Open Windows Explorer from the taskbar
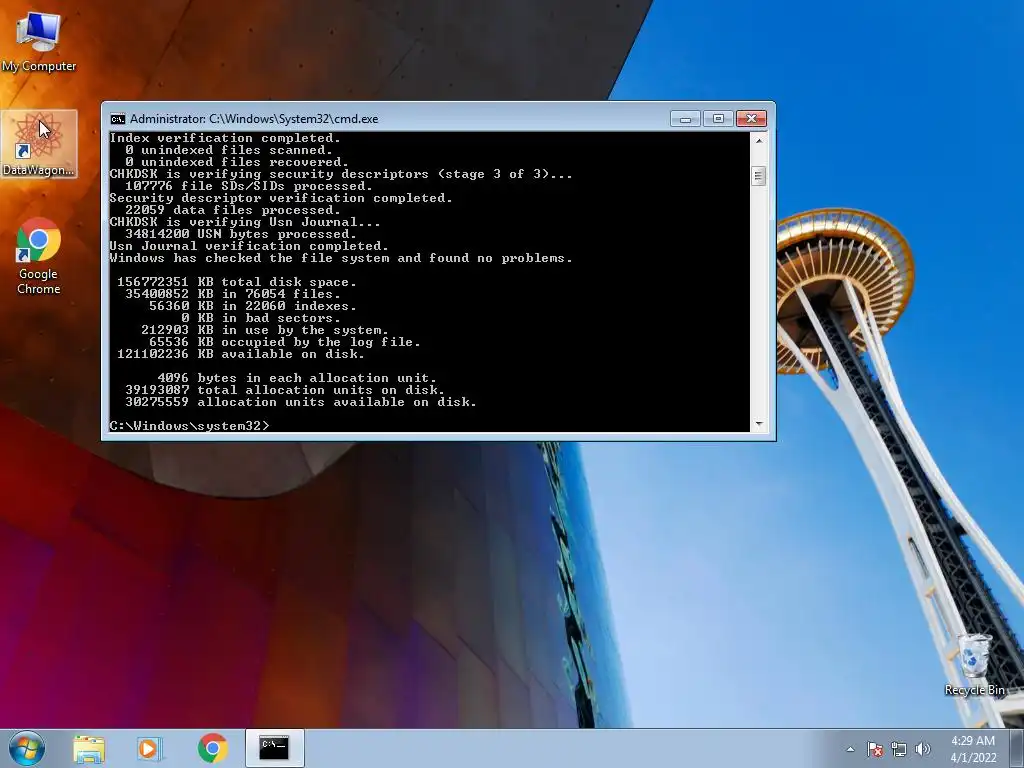Screen dimensions: 1024x768 click(x=89, y=748)
